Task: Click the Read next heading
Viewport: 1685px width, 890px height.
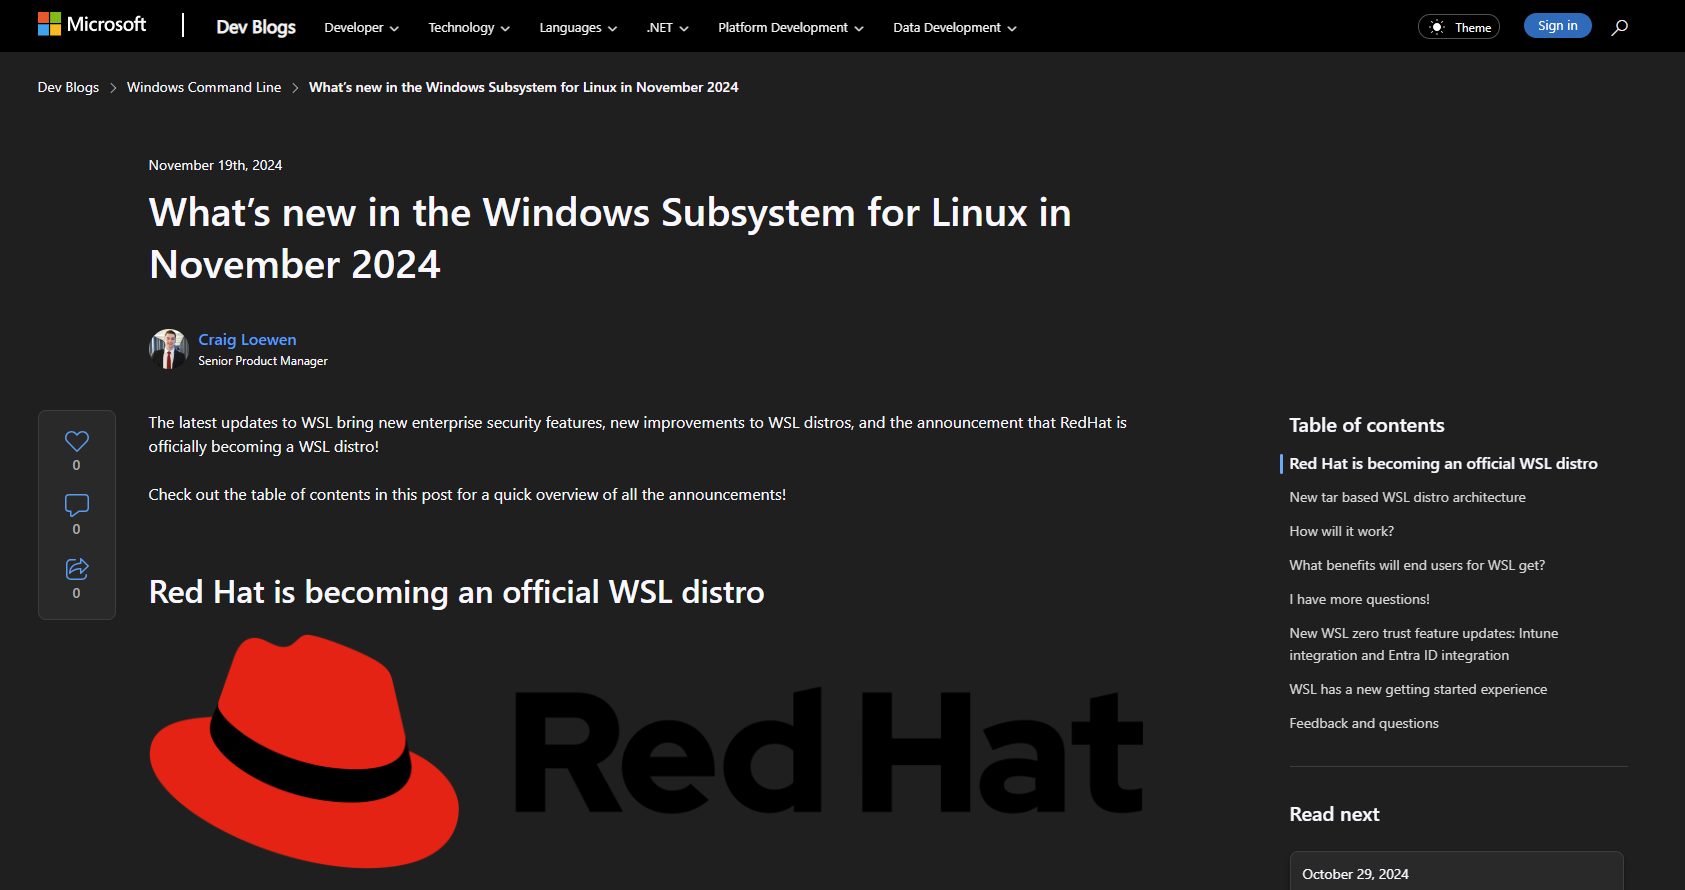Action: 1334,815
